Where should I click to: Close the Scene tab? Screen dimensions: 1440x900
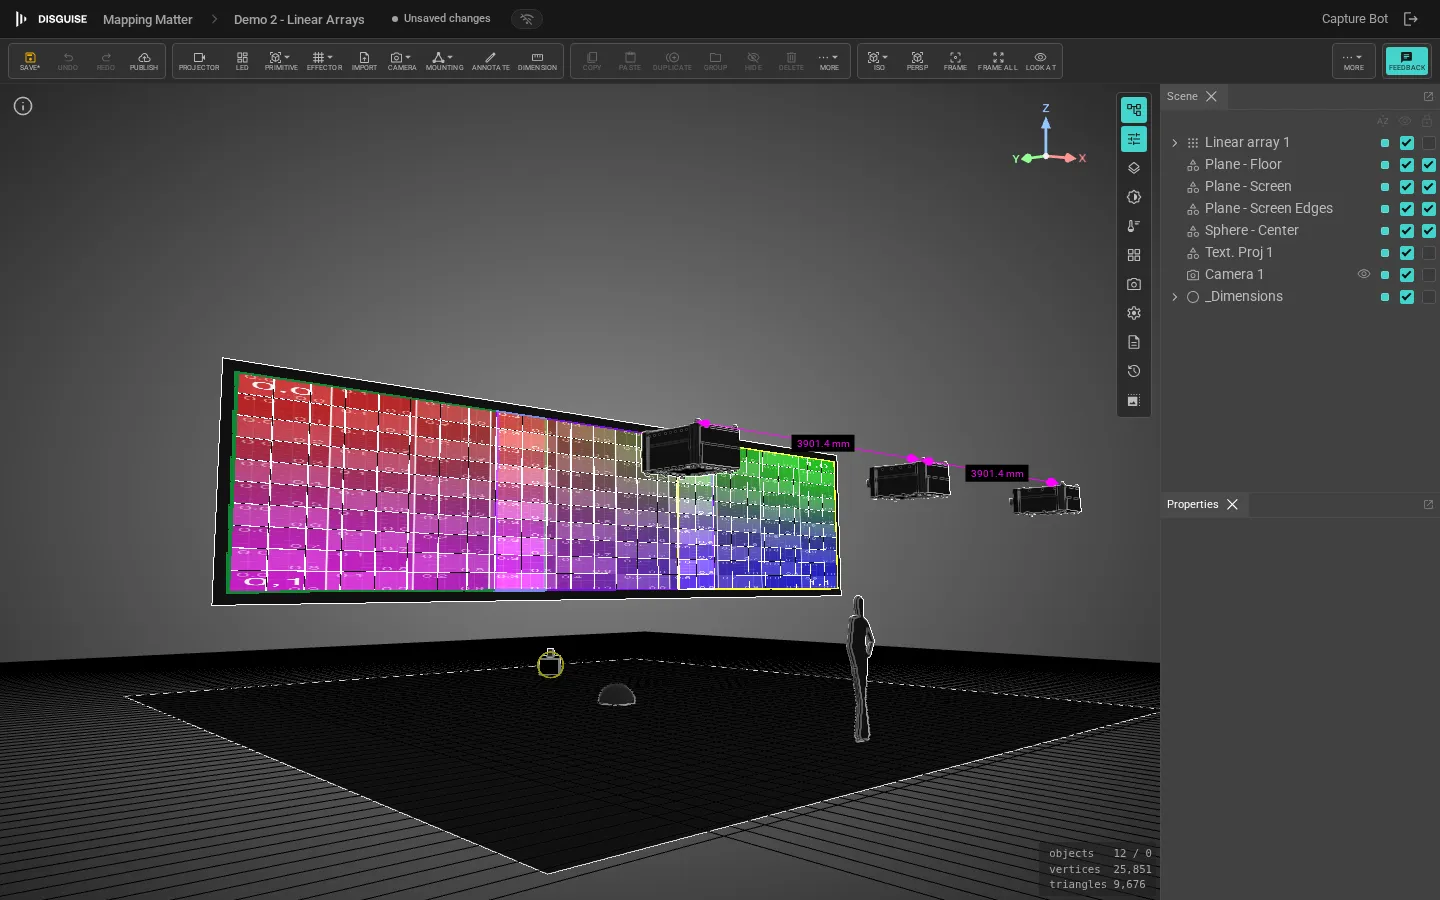click(x=1211, y=97)
